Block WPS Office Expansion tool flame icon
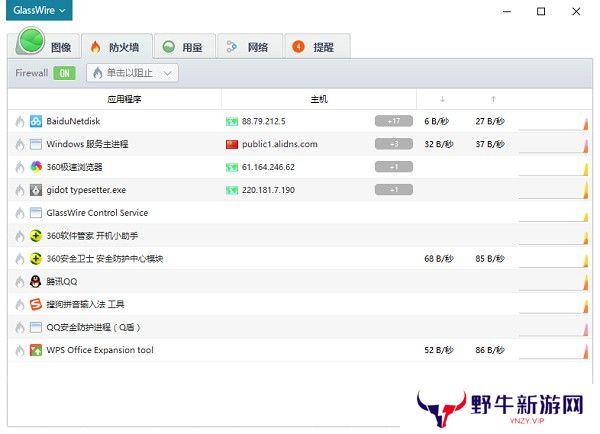This screenshot has width=600, height=434. (x=20, y=351)
